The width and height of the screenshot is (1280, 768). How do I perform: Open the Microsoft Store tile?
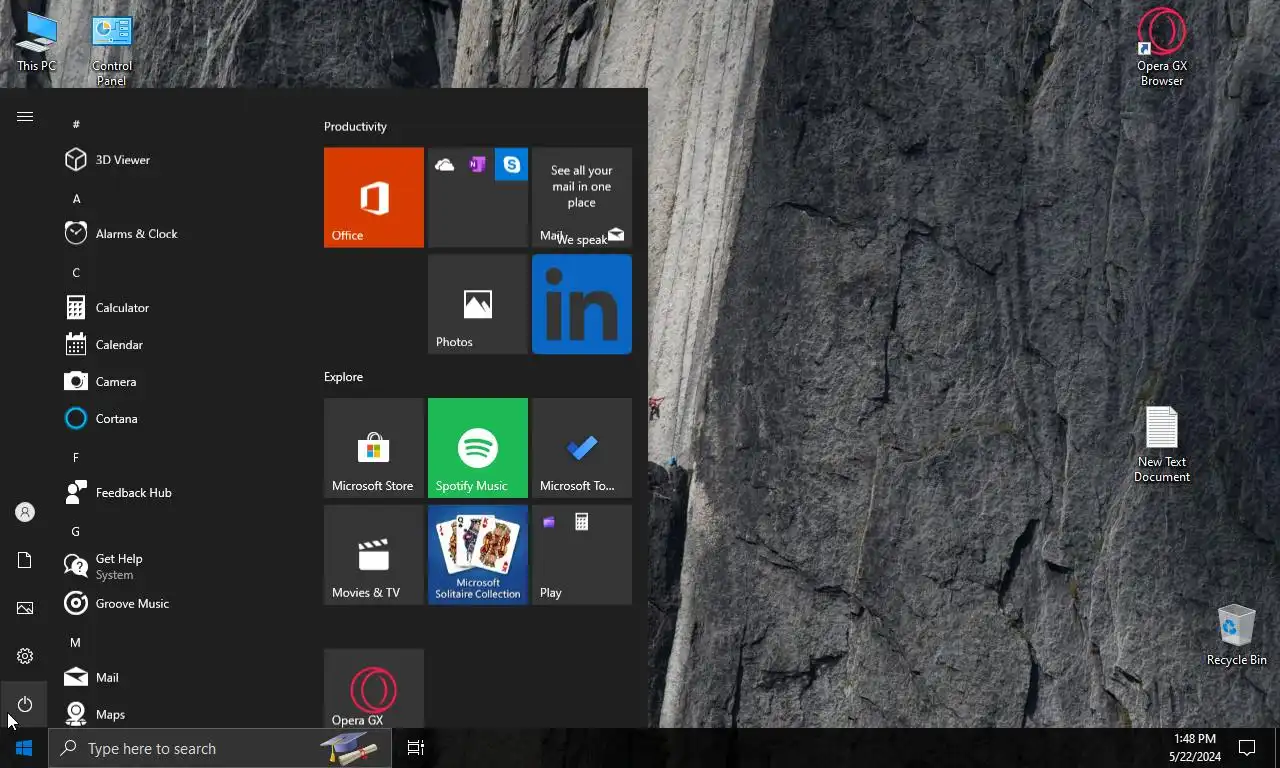pos(374,448)
